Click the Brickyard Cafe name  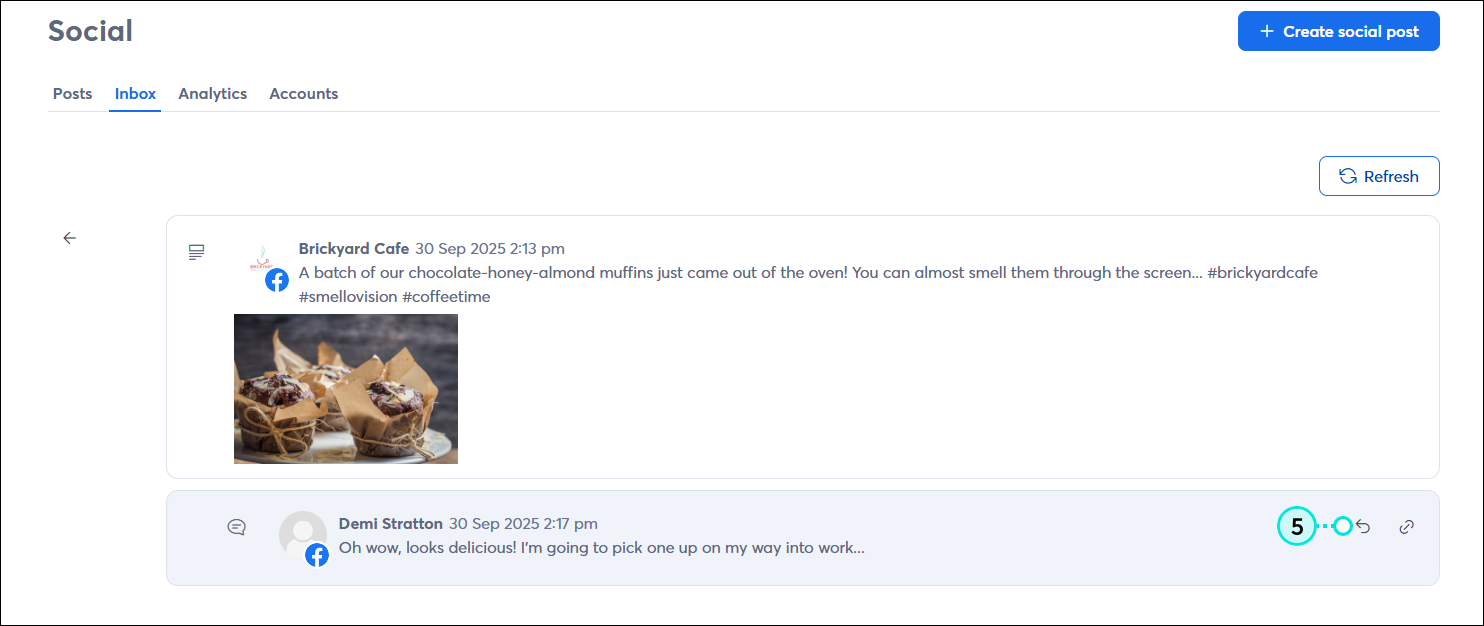(354, 249)
